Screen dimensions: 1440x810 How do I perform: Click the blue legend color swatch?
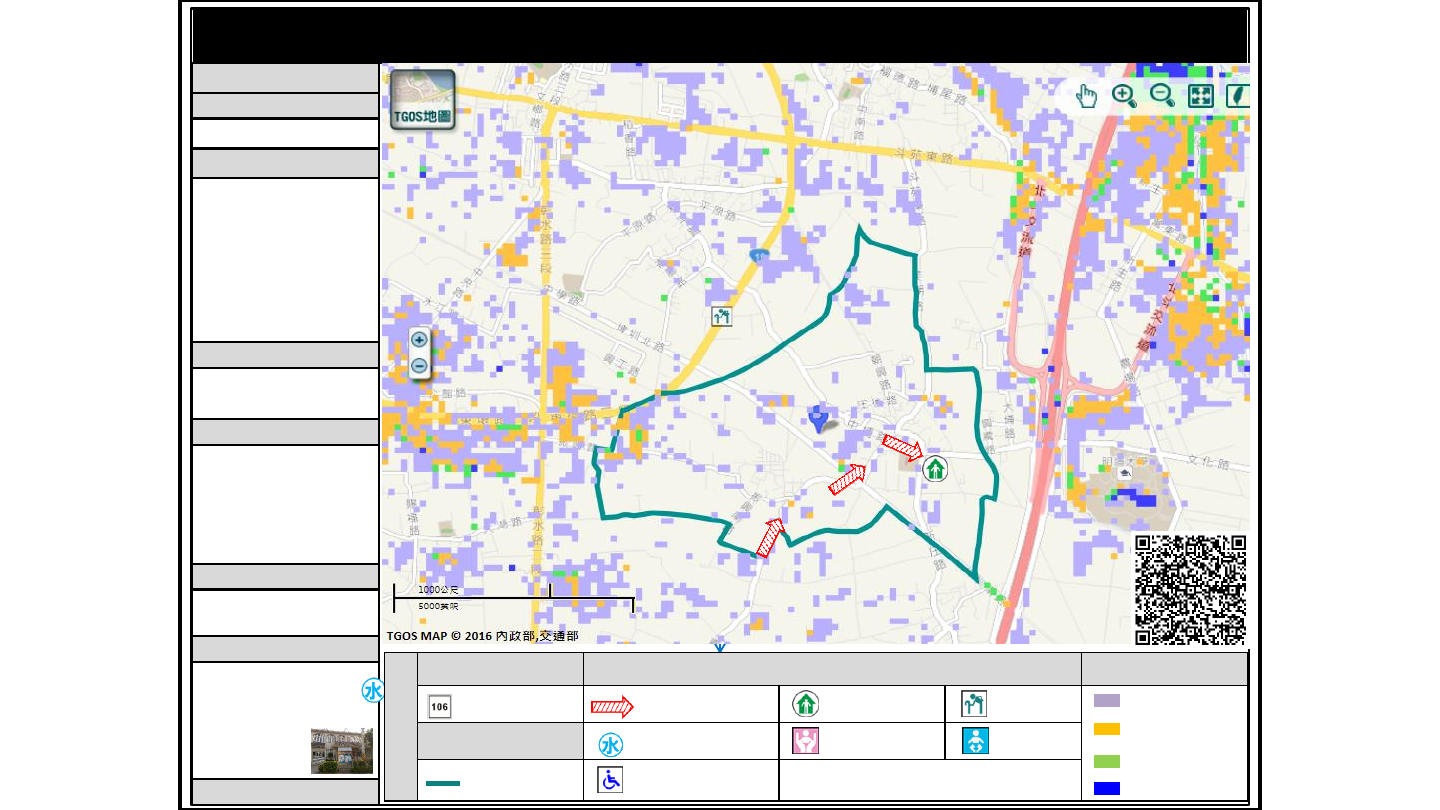[x=1107, y=788]
